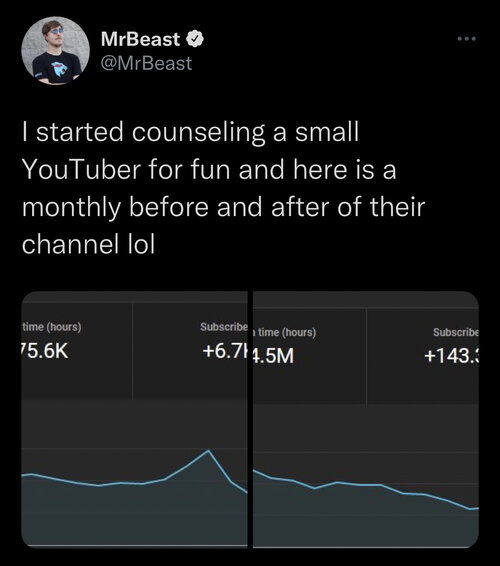Screen dimensions: 500x566
Task: Select the +6.7K subscribers card
Action: 190,351
